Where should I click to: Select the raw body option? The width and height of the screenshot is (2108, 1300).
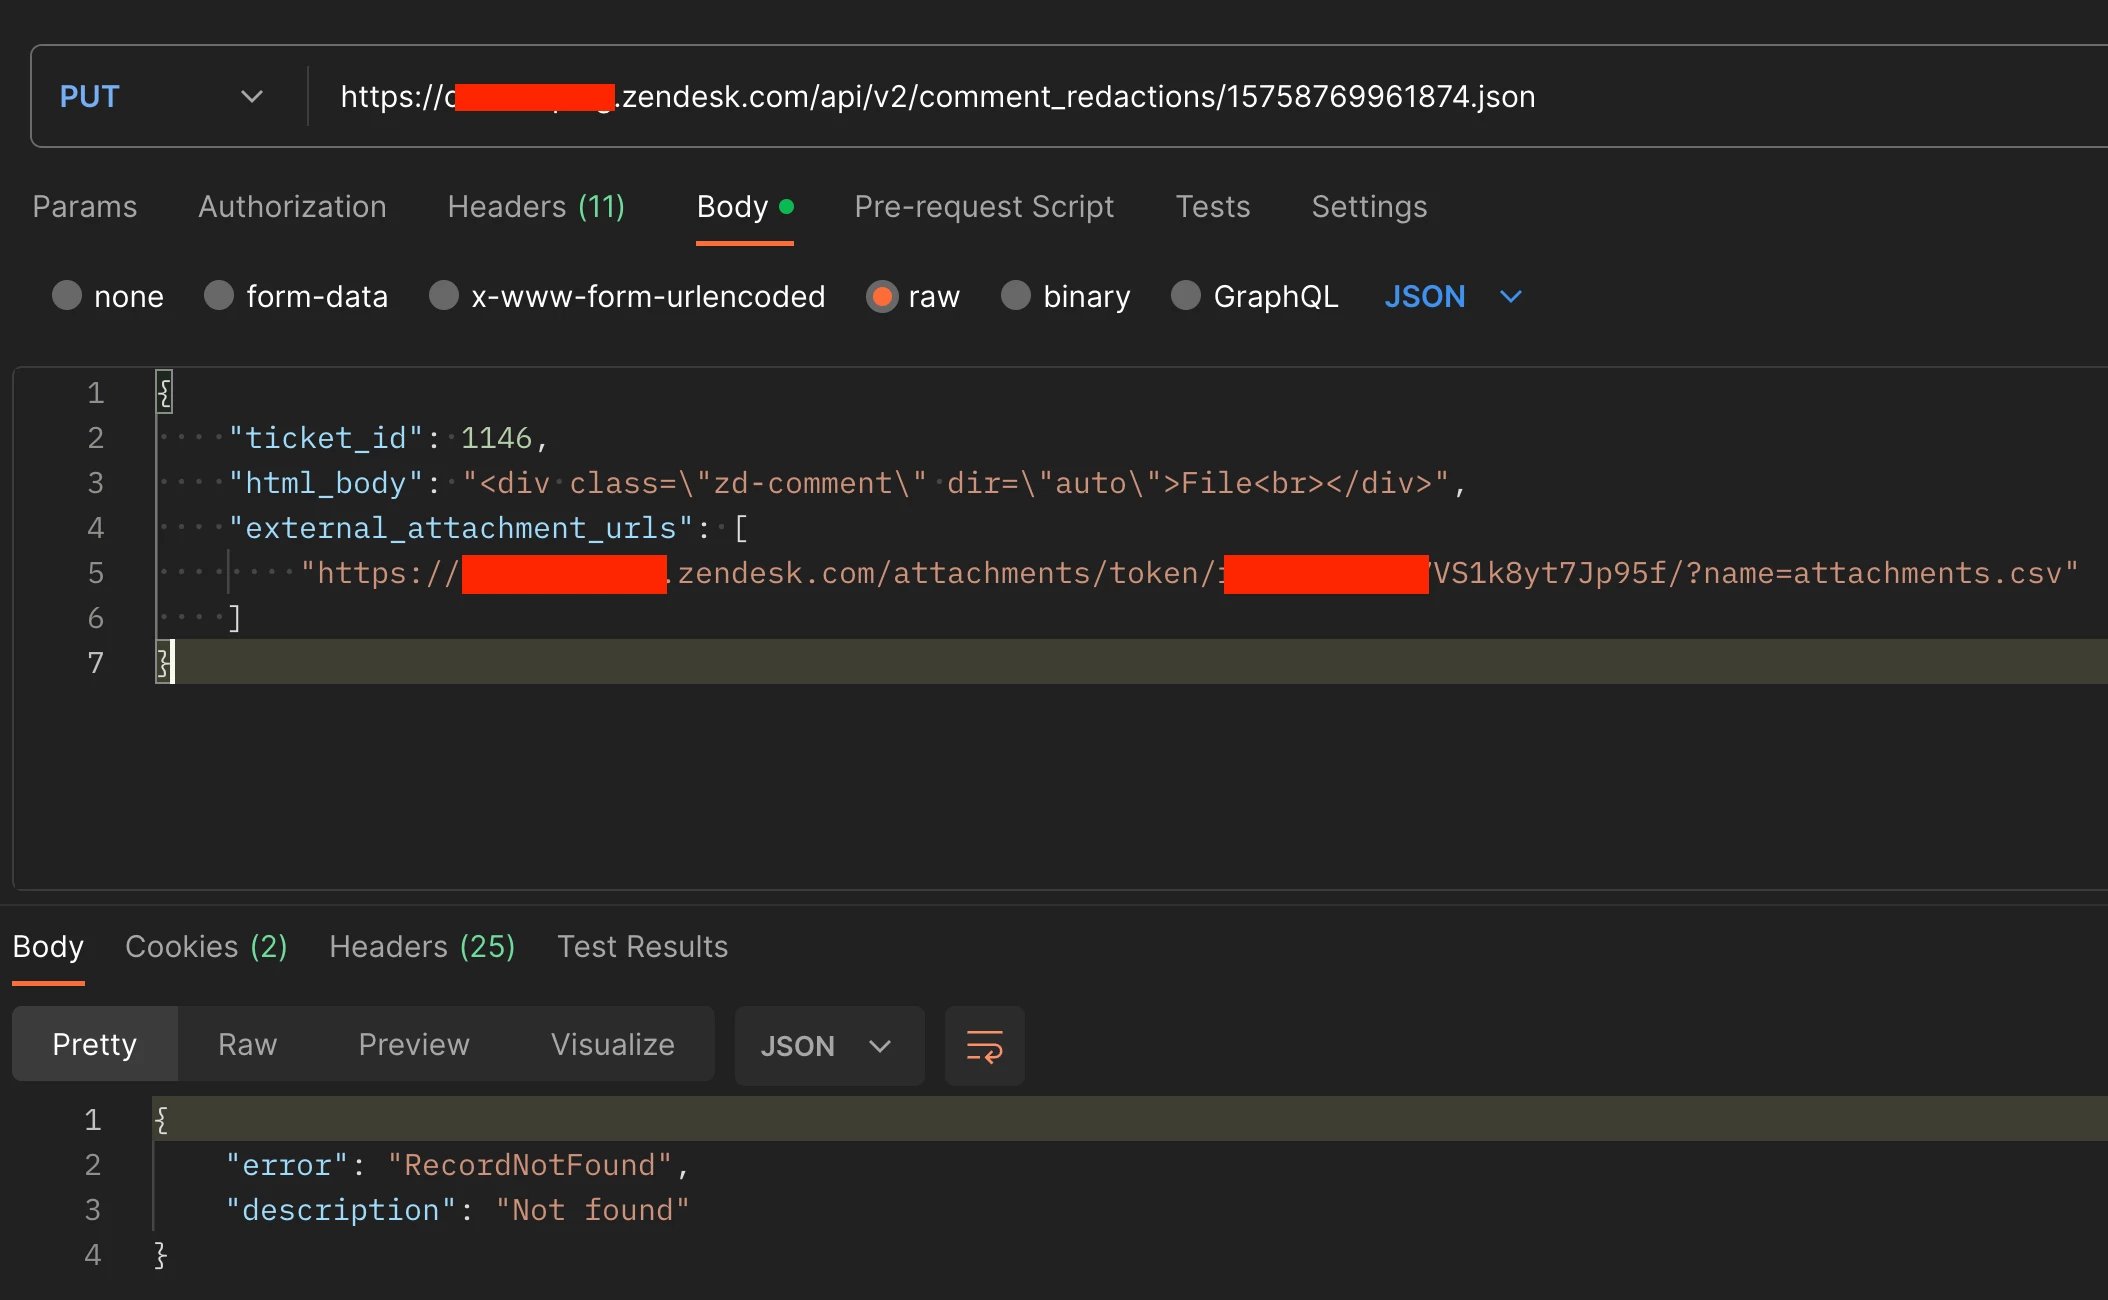[882, 296]
